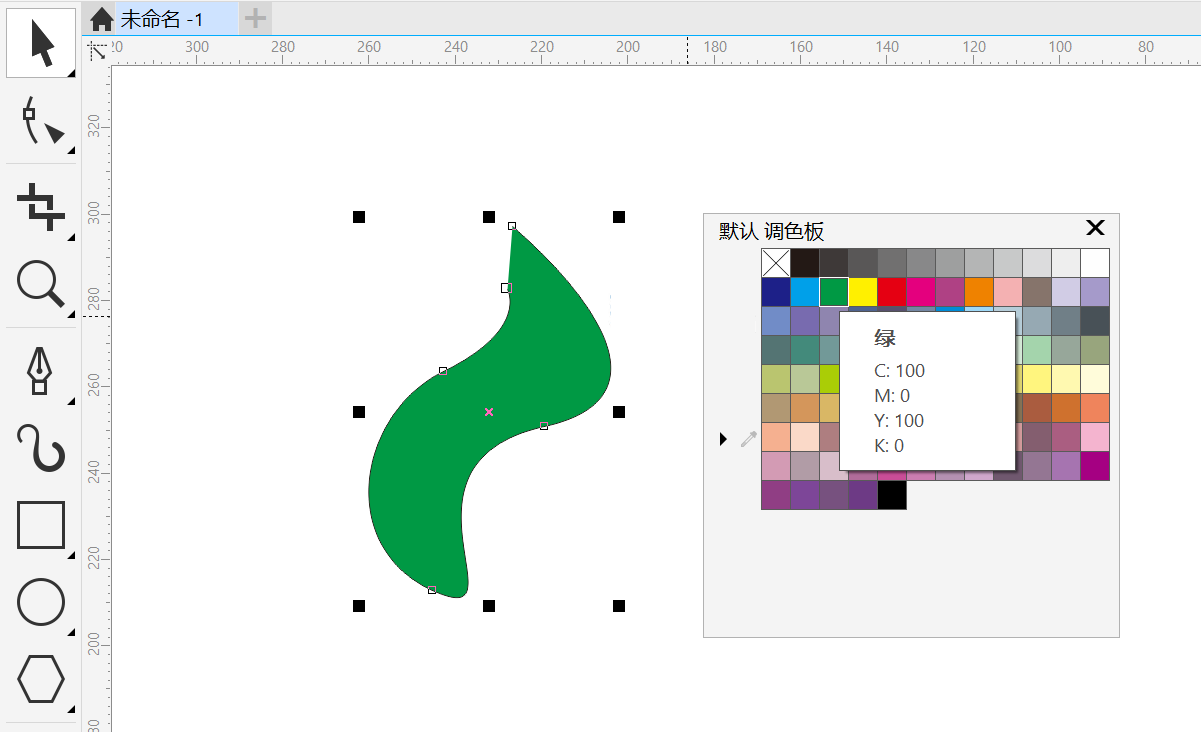
Task: Select the Ellipse tool
Action: (41, 601)
